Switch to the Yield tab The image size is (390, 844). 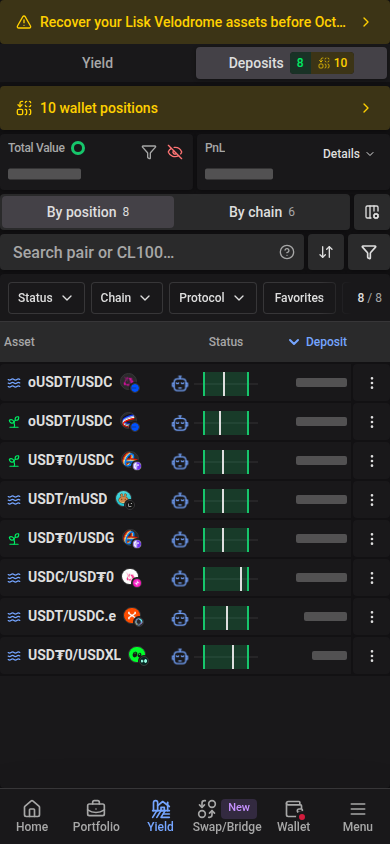[x=97, y=63]
